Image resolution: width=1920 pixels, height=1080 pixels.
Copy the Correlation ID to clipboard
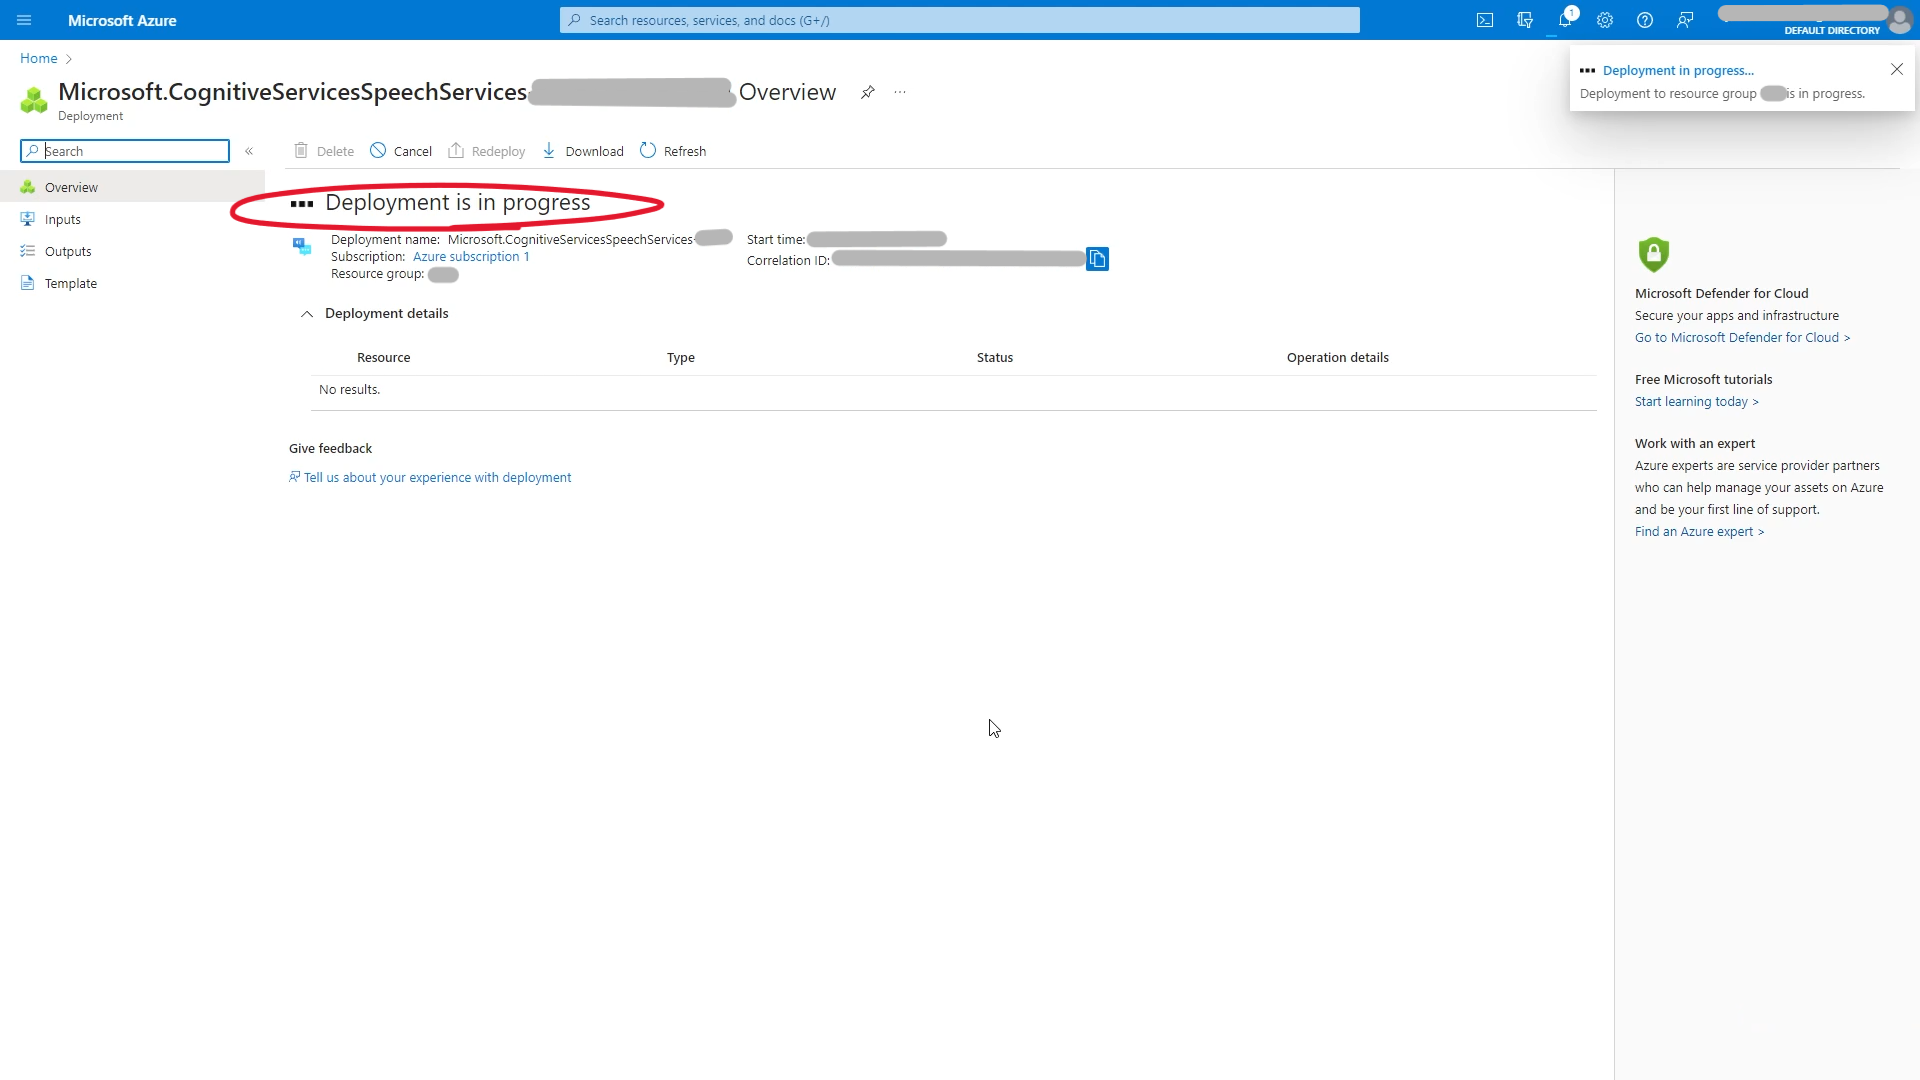pyautogui.click(x=1097, y=259)
